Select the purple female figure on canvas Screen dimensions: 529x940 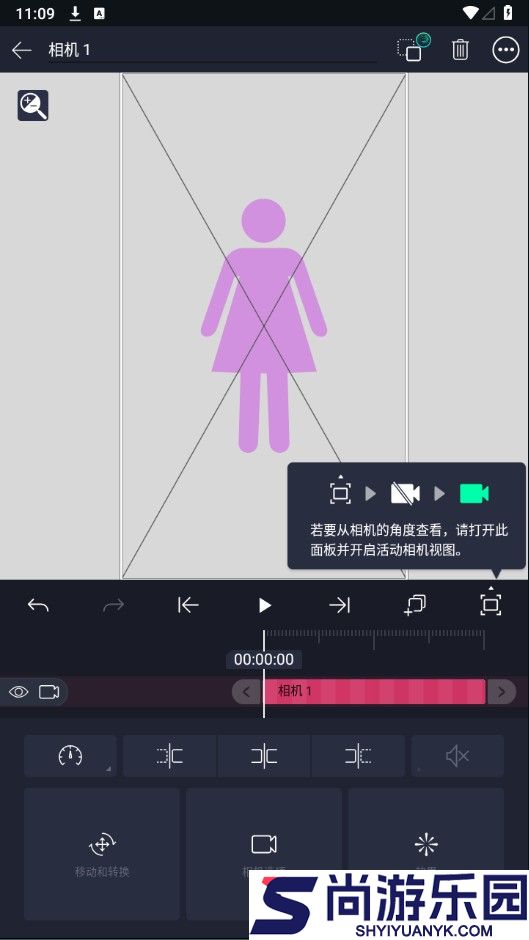[x=264, y=326]
